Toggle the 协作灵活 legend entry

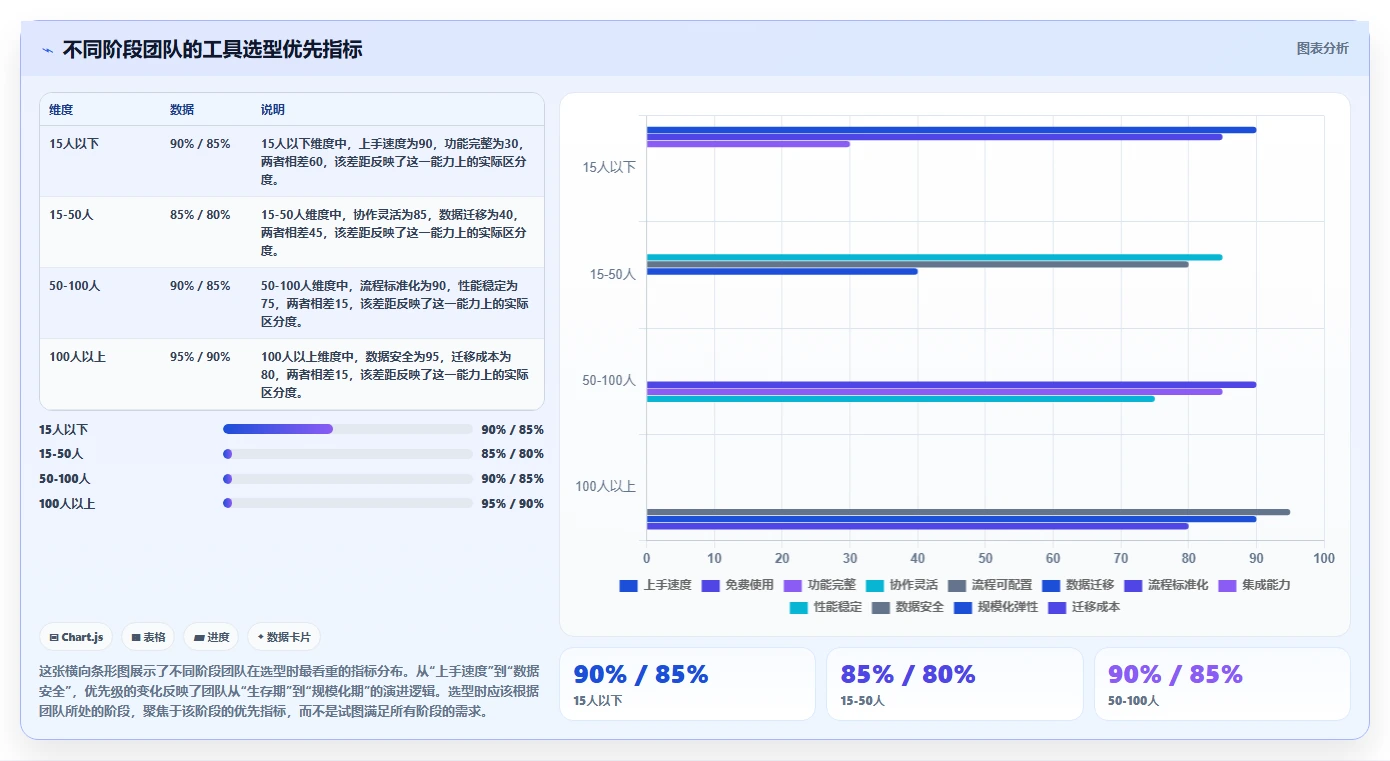(x=902, y=585)
